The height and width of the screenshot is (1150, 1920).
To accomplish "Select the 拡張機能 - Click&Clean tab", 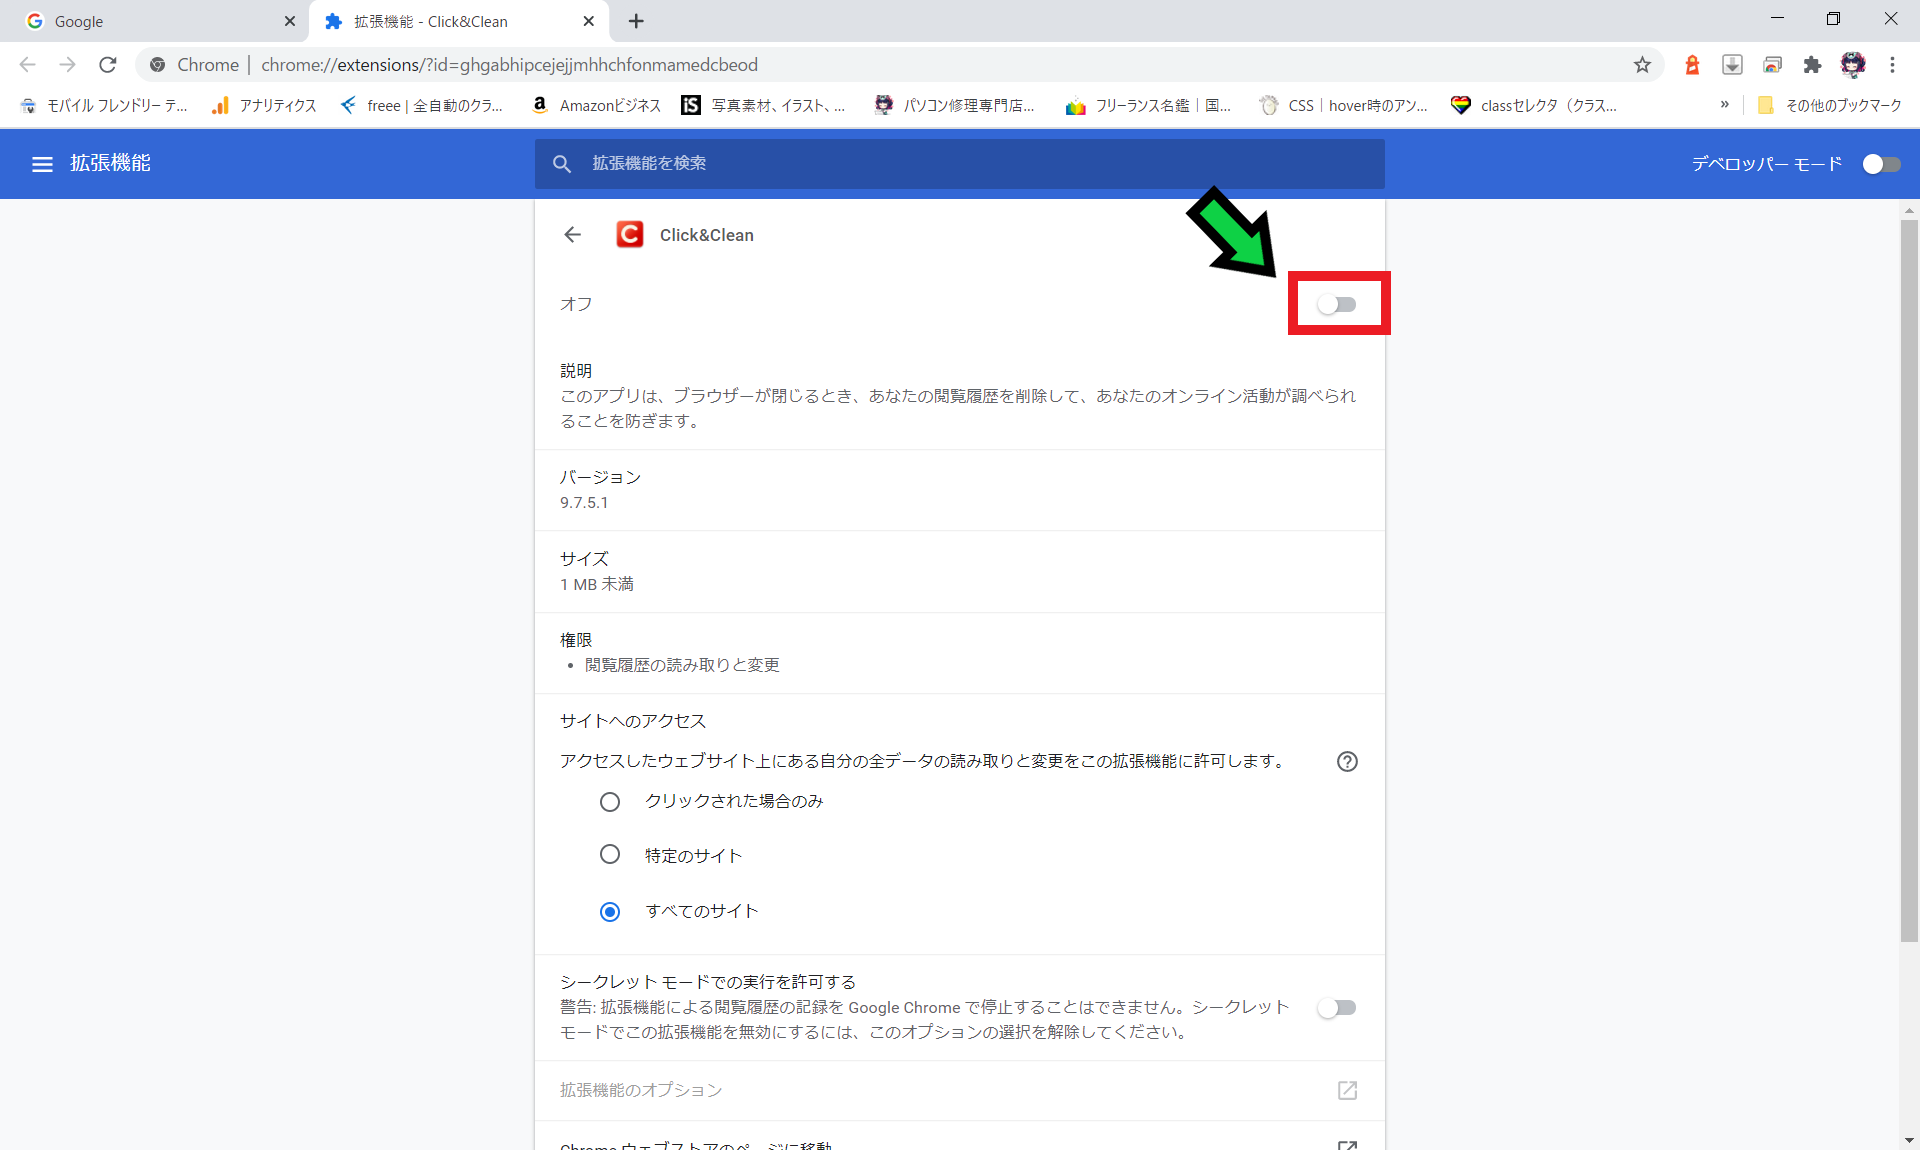I will pyautogui.click(x=460, y=21).
